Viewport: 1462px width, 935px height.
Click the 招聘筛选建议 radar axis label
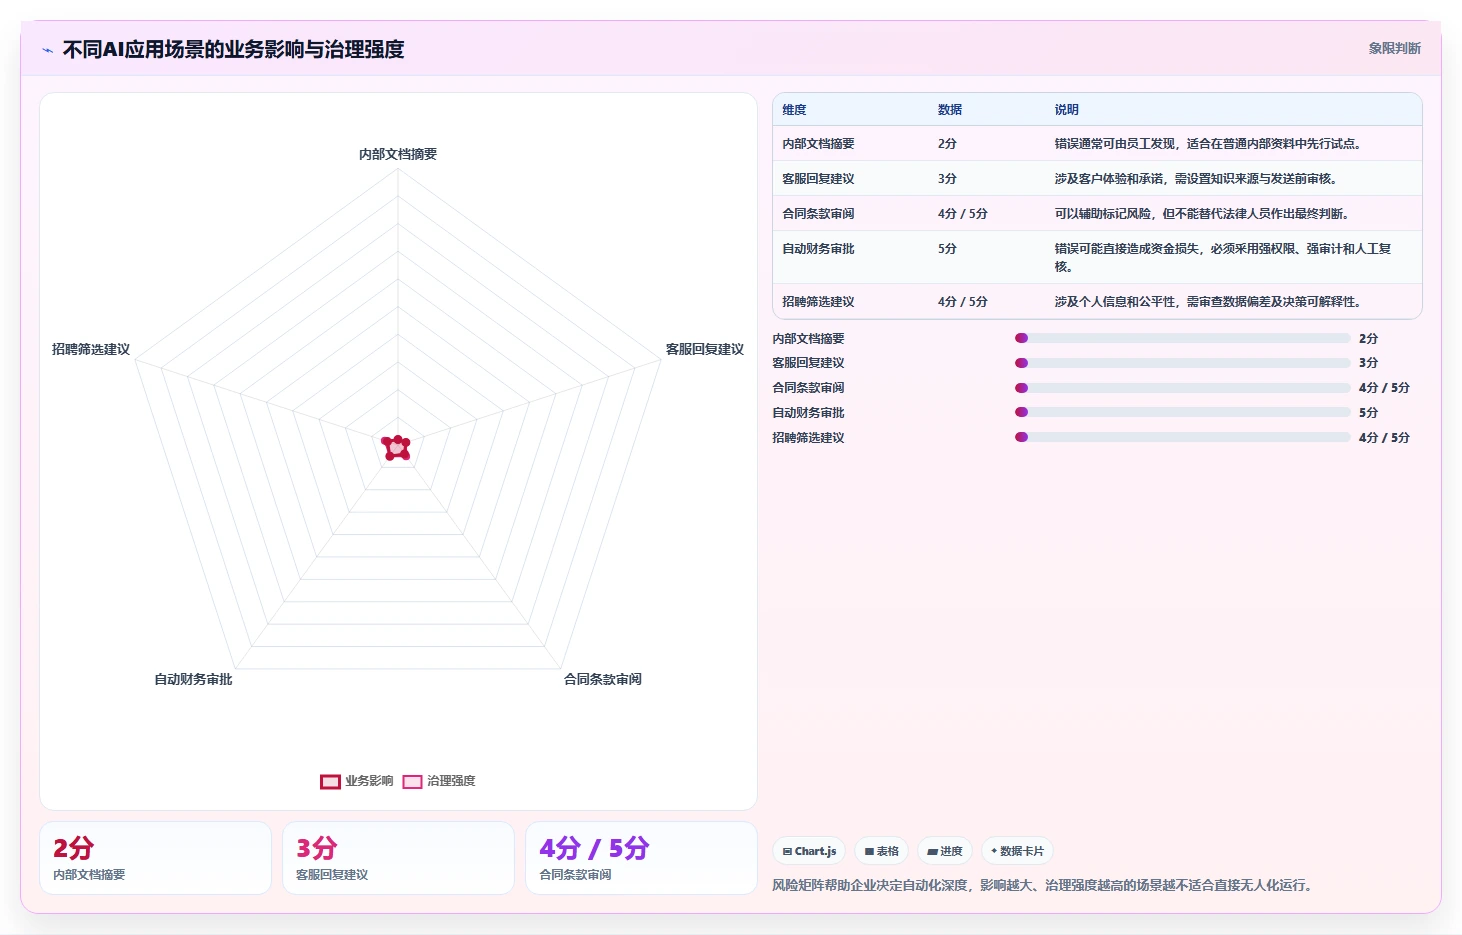(91, 349)
